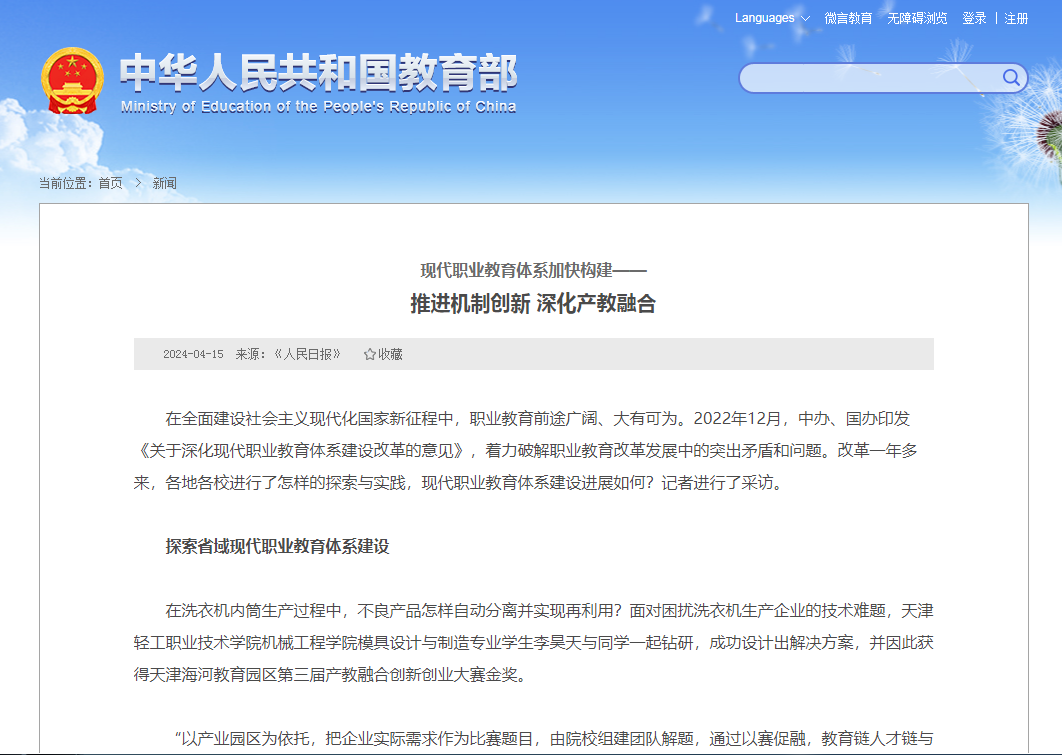Click the subtitle 现代职业教育体系加快构建
The height and width of the screenshot is (755, 1062).
coord(533,270)
